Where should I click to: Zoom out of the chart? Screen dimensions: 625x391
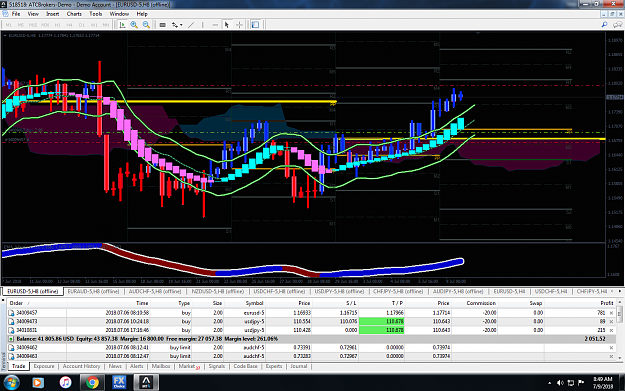click(x=146, y=25)
